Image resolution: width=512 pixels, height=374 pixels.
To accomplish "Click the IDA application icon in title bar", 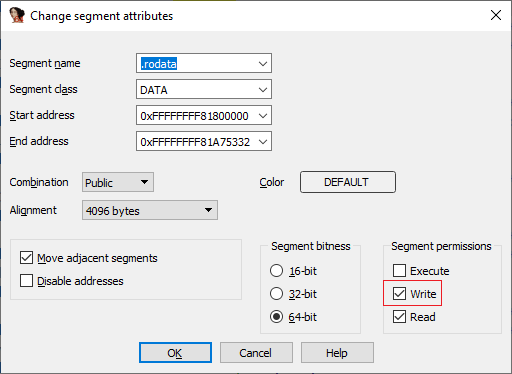I will tap(17, 15).
